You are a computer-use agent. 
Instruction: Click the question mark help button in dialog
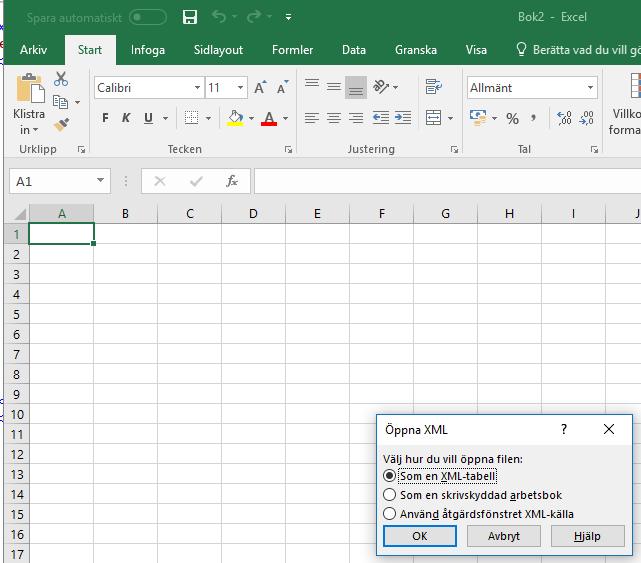click(564, 429)
